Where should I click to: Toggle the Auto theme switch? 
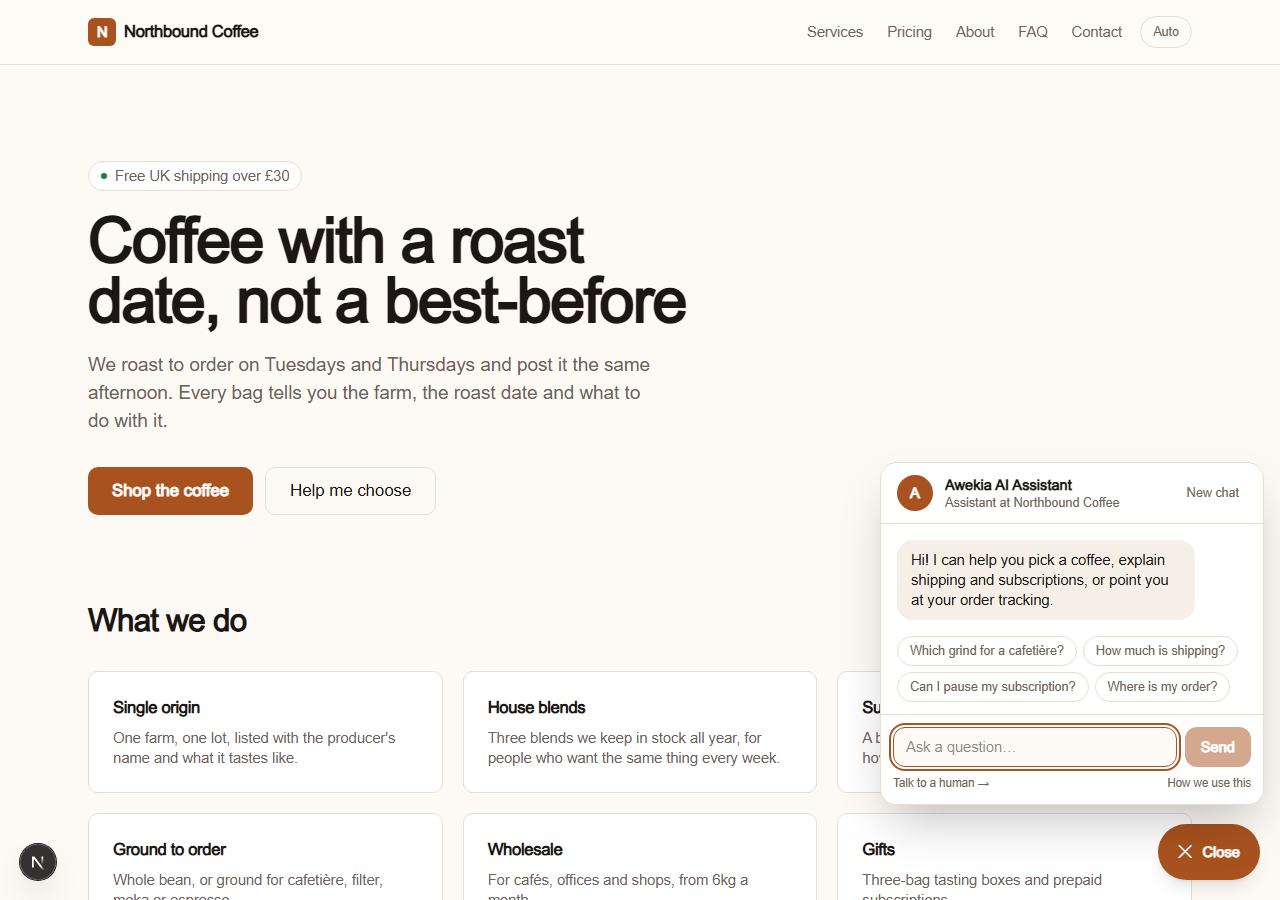point(1166,32)
